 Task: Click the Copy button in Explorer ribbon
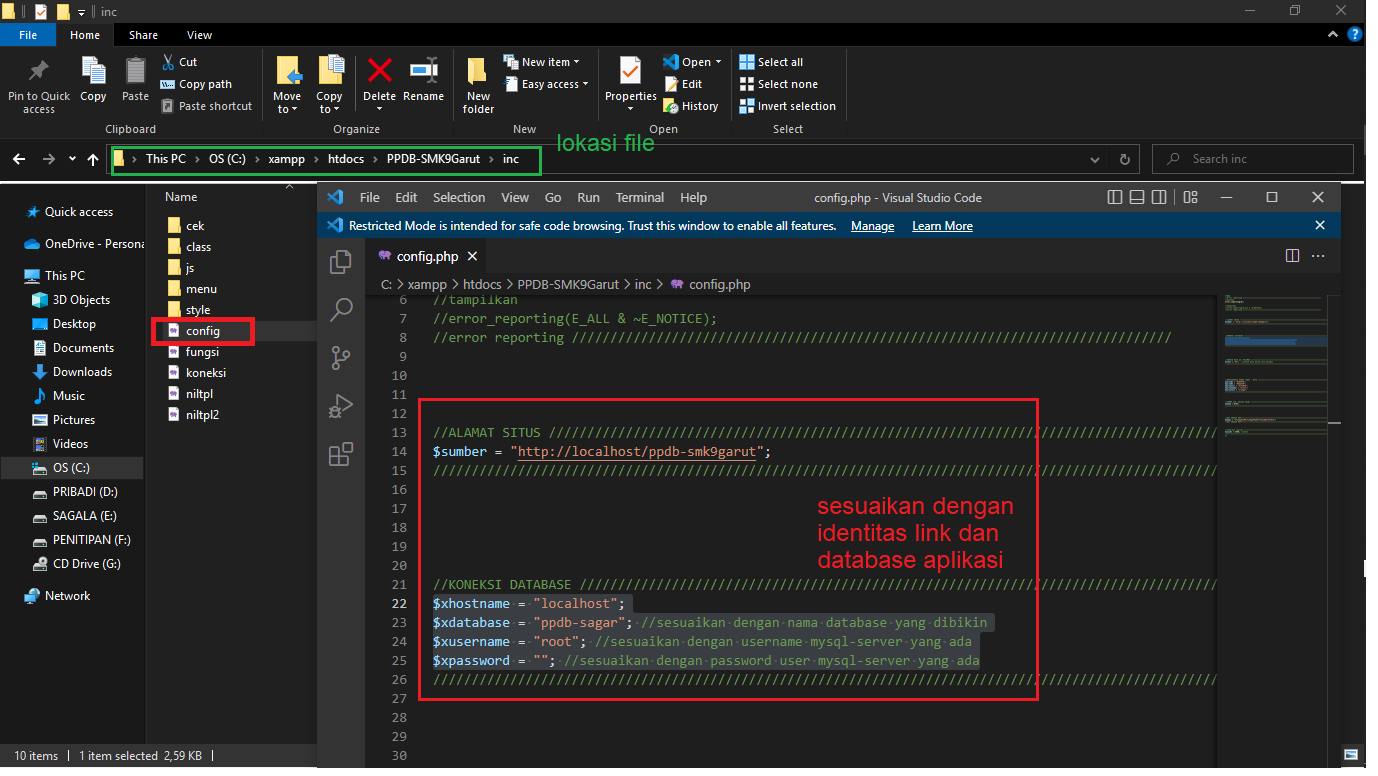93,80
